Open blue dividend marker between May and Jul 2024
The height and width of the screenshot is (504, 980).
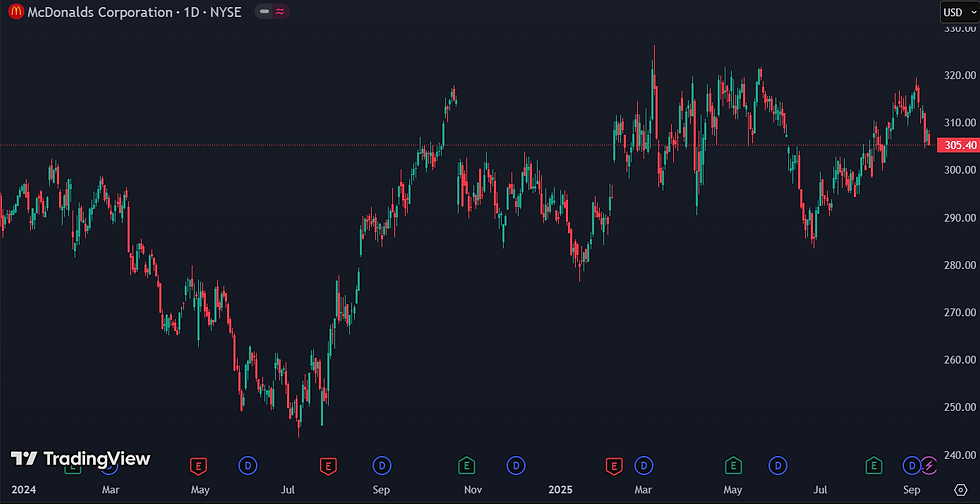tap(248, 465)
